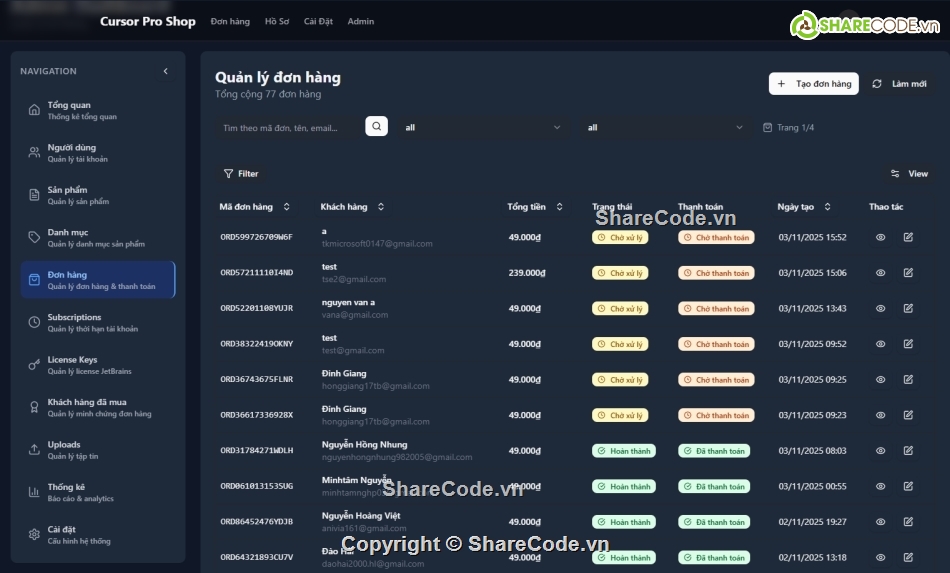950x573 pixels.
Task: View details of order ORD52201108YUJR
Action: (x=880, y=308)
